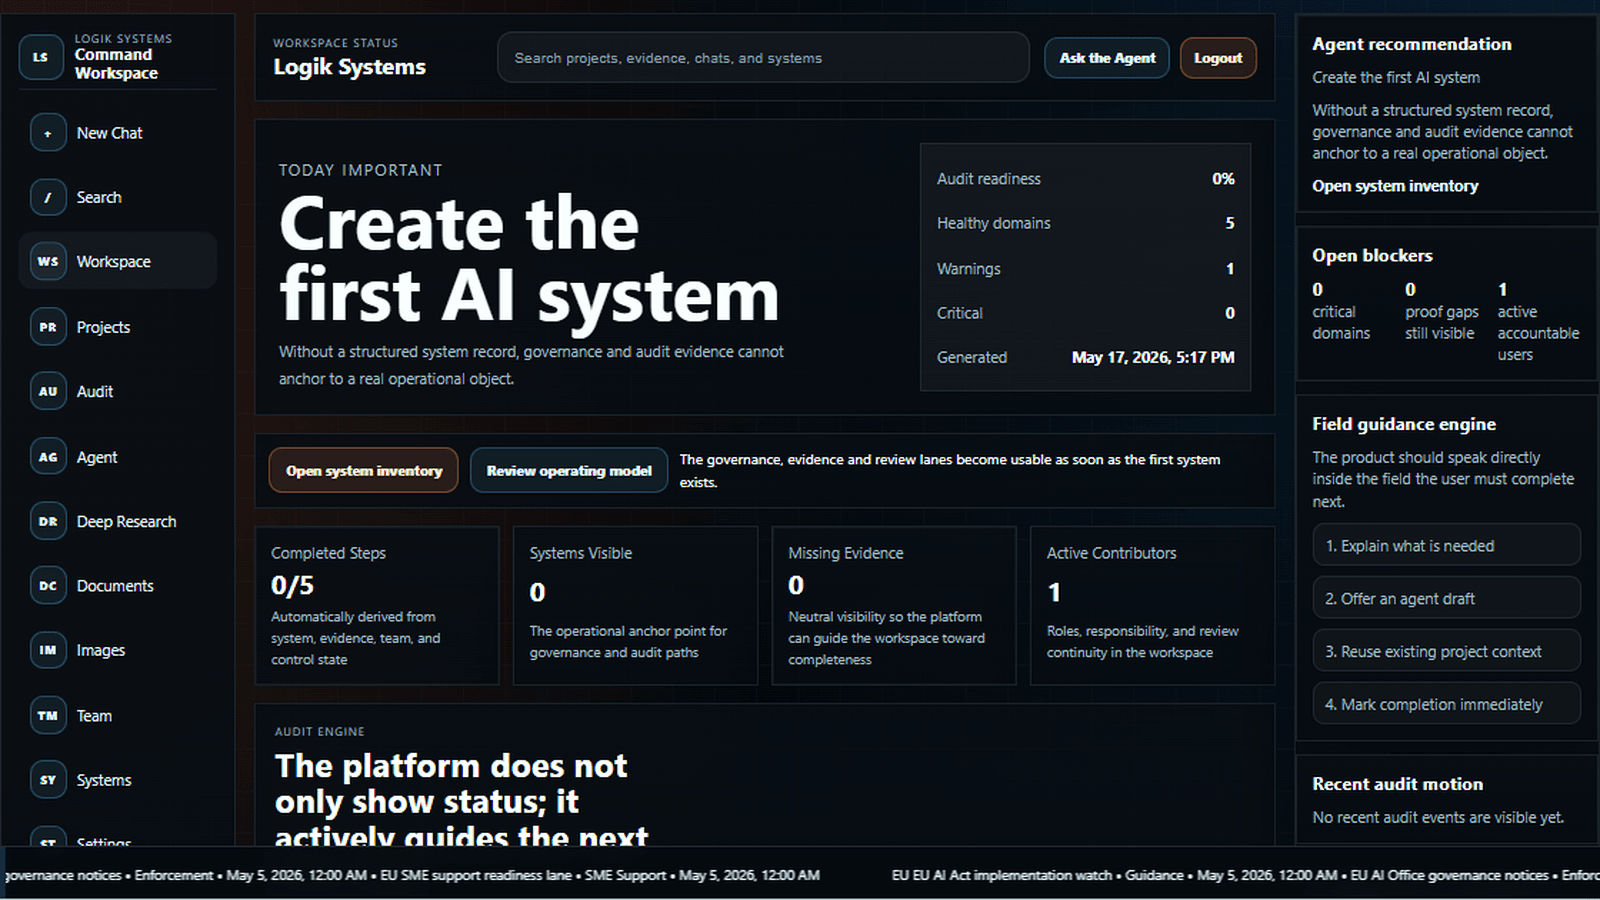Open Search in the sidebar

click(x=118, y=197)
